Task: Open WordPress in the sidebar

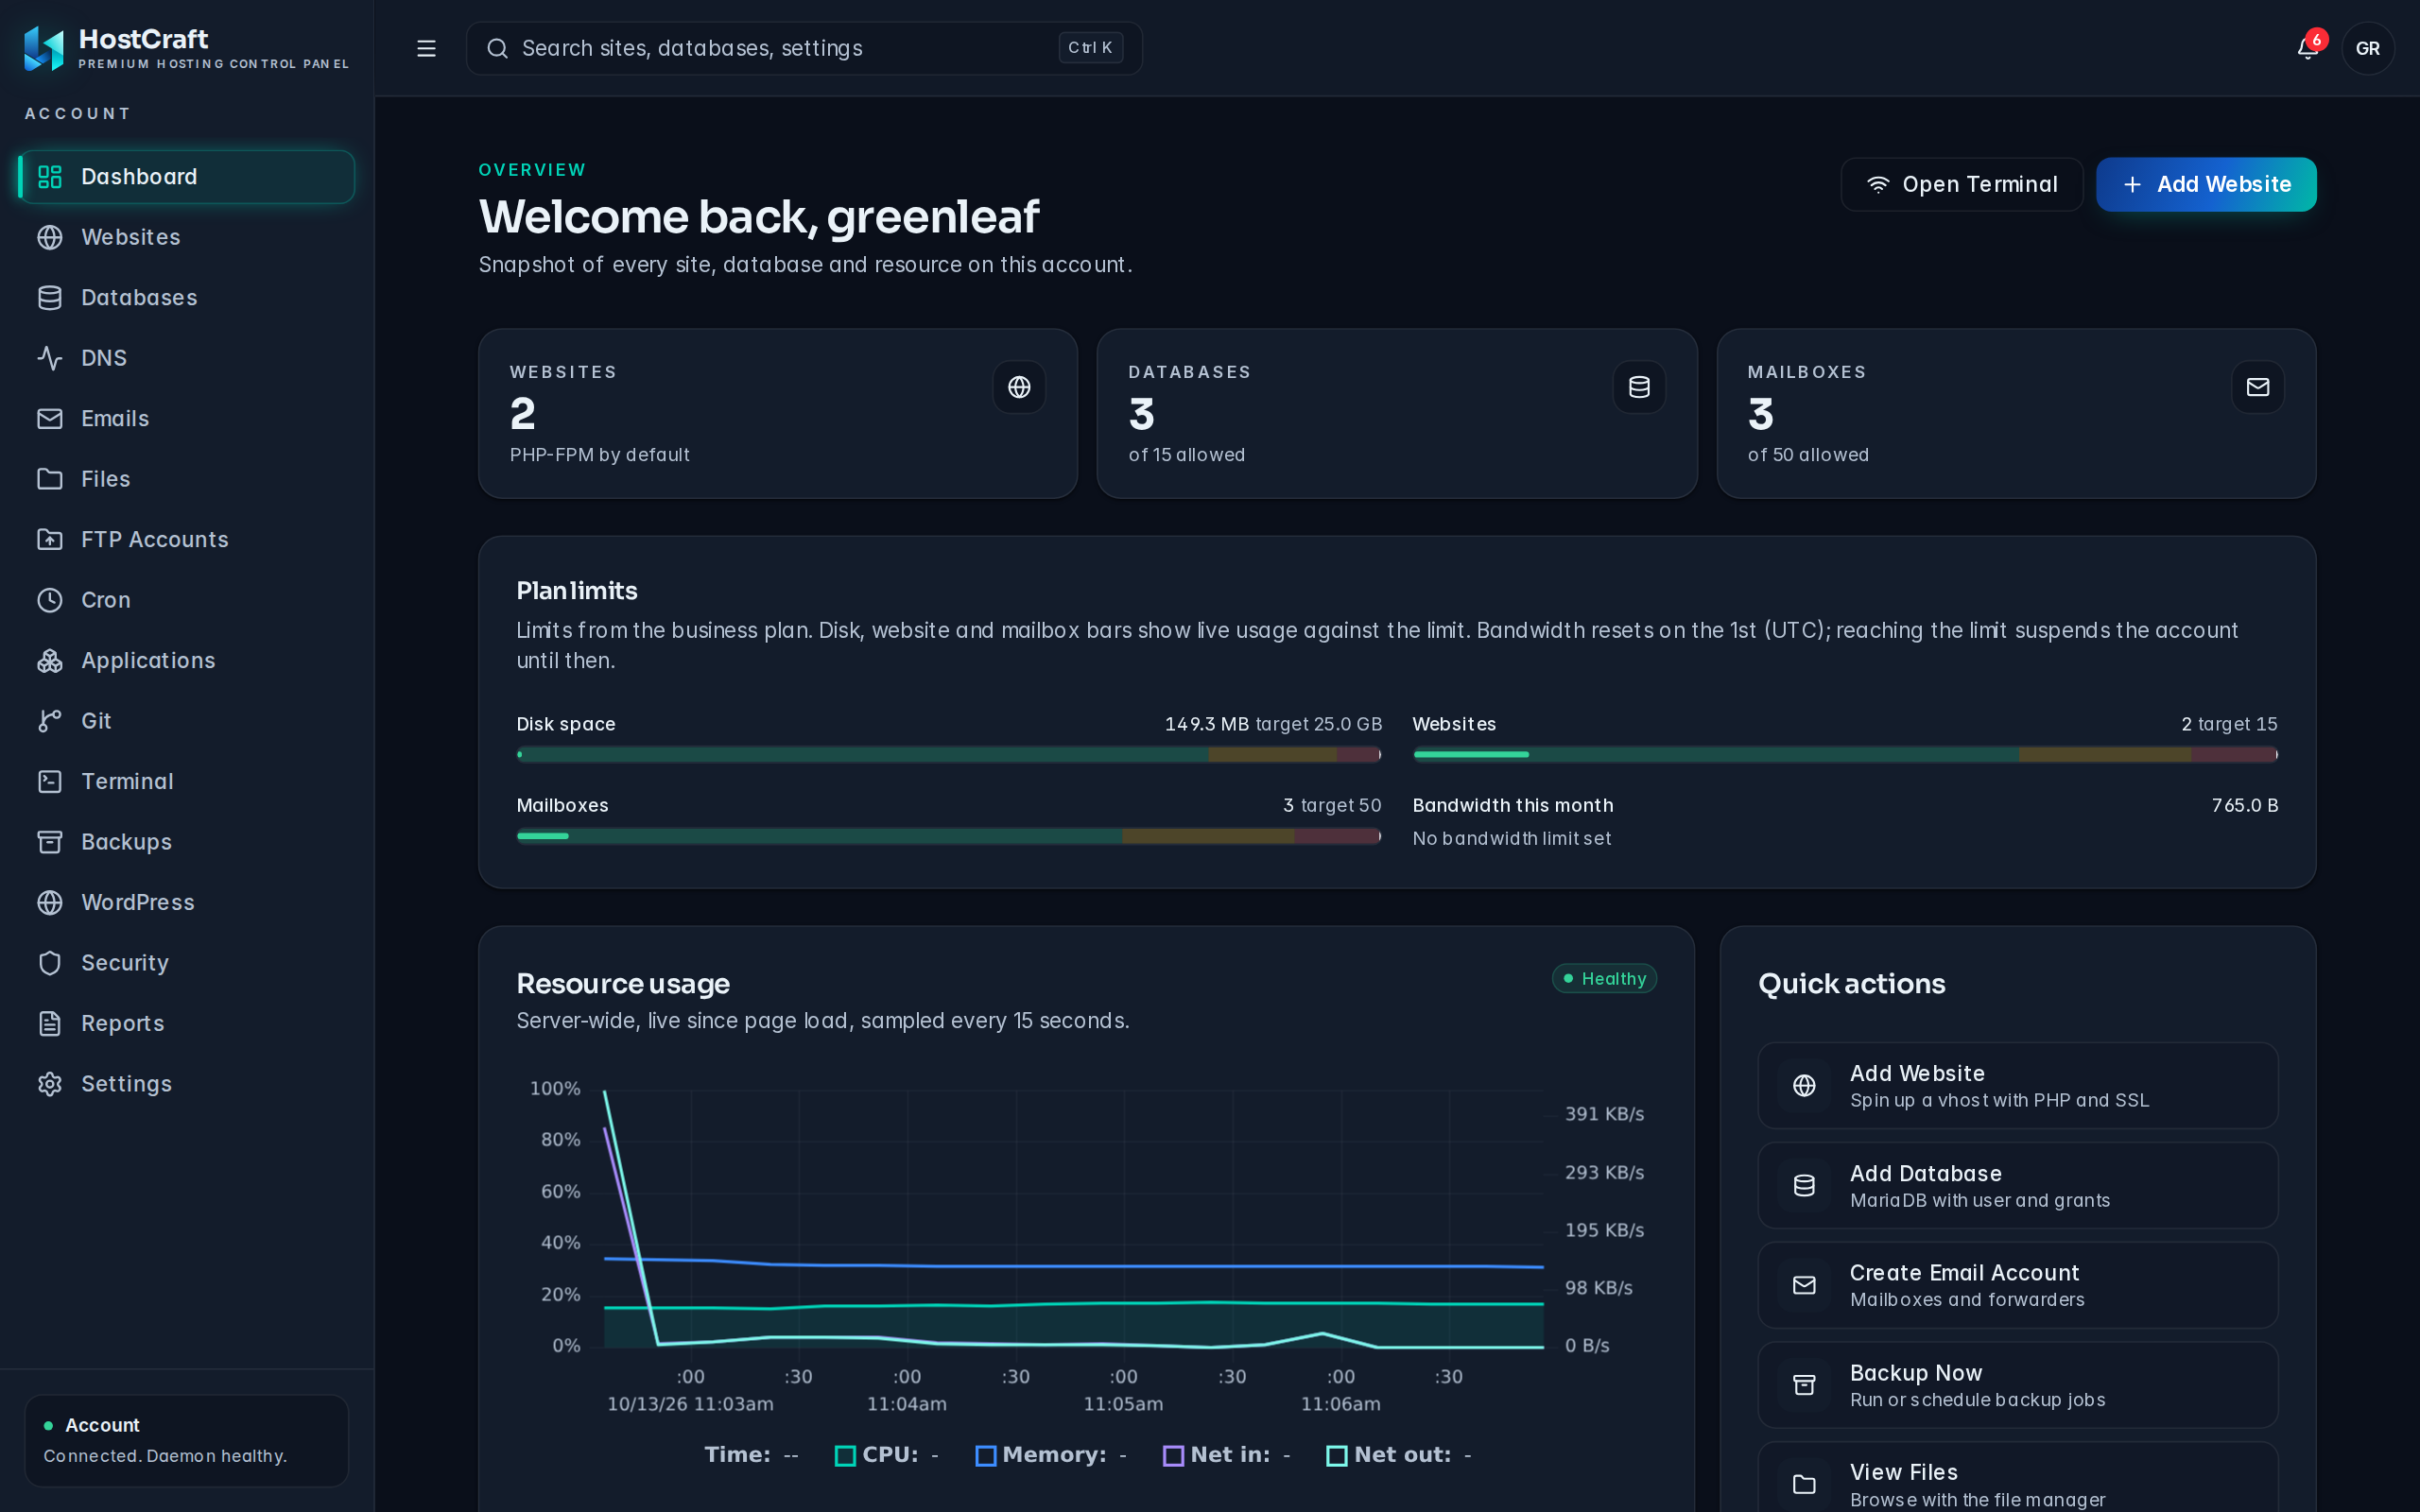Action: click(x=187, y=902)
